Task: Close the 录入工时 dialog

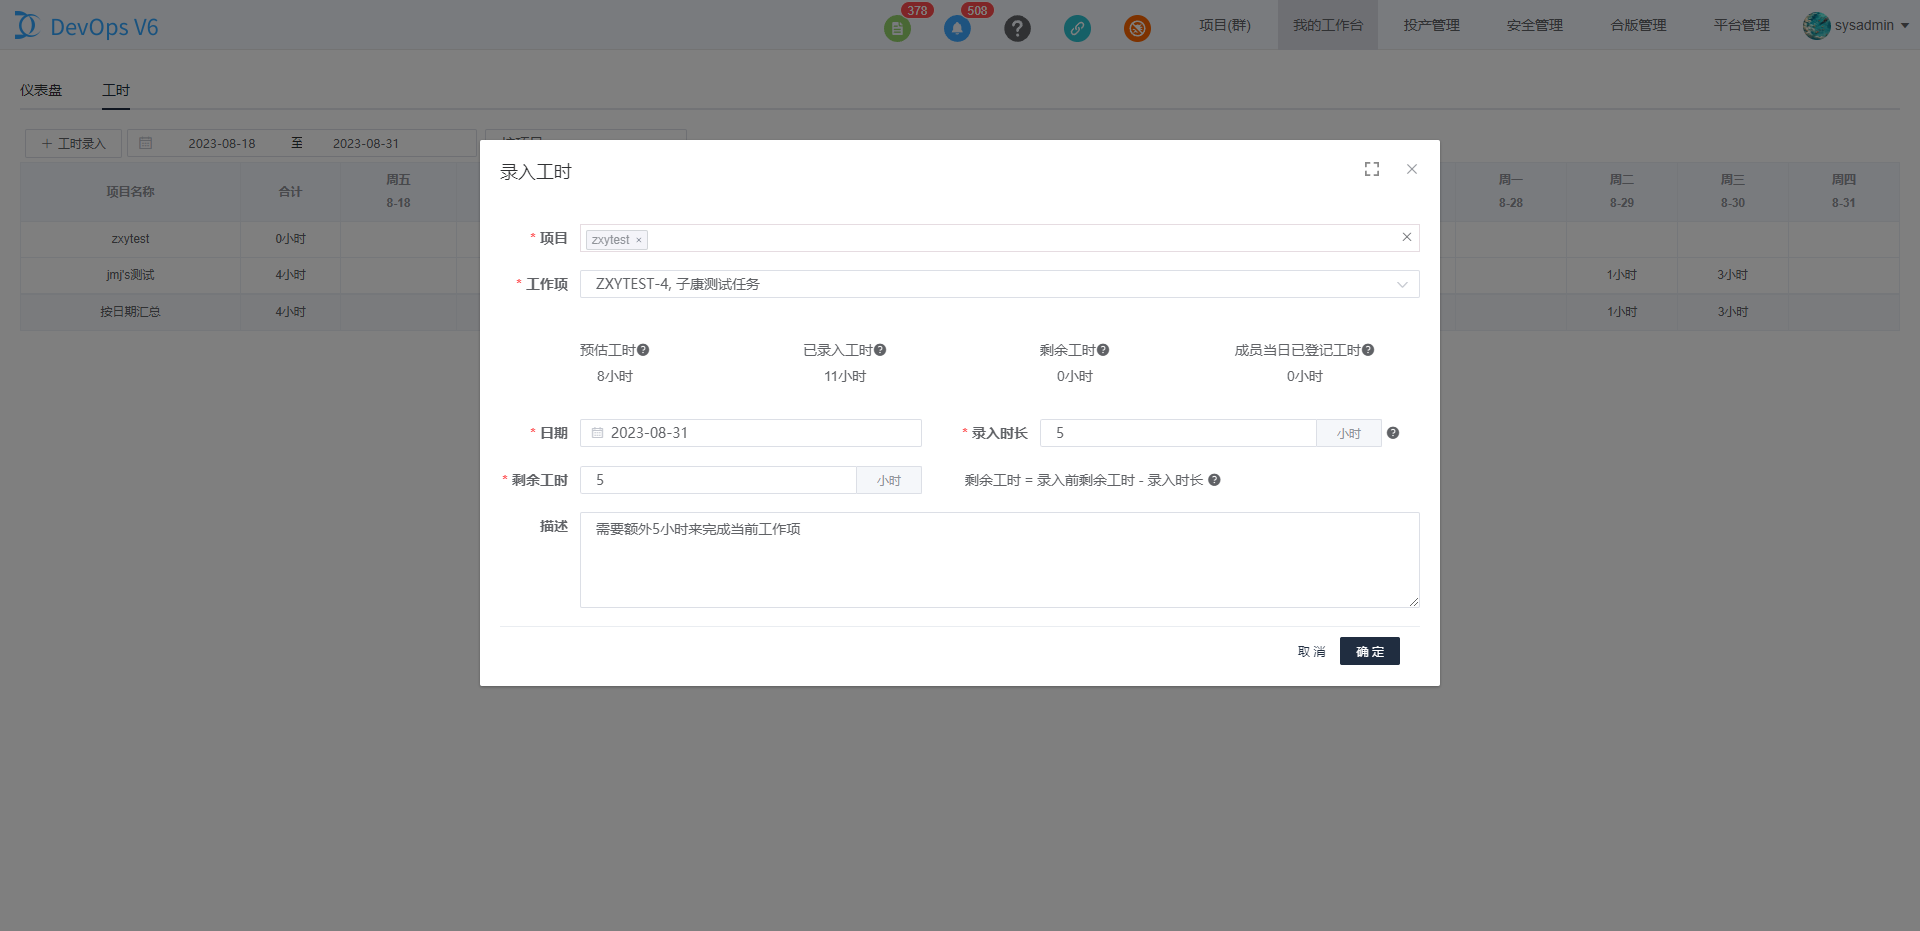Action: (x=1412, y=170)
